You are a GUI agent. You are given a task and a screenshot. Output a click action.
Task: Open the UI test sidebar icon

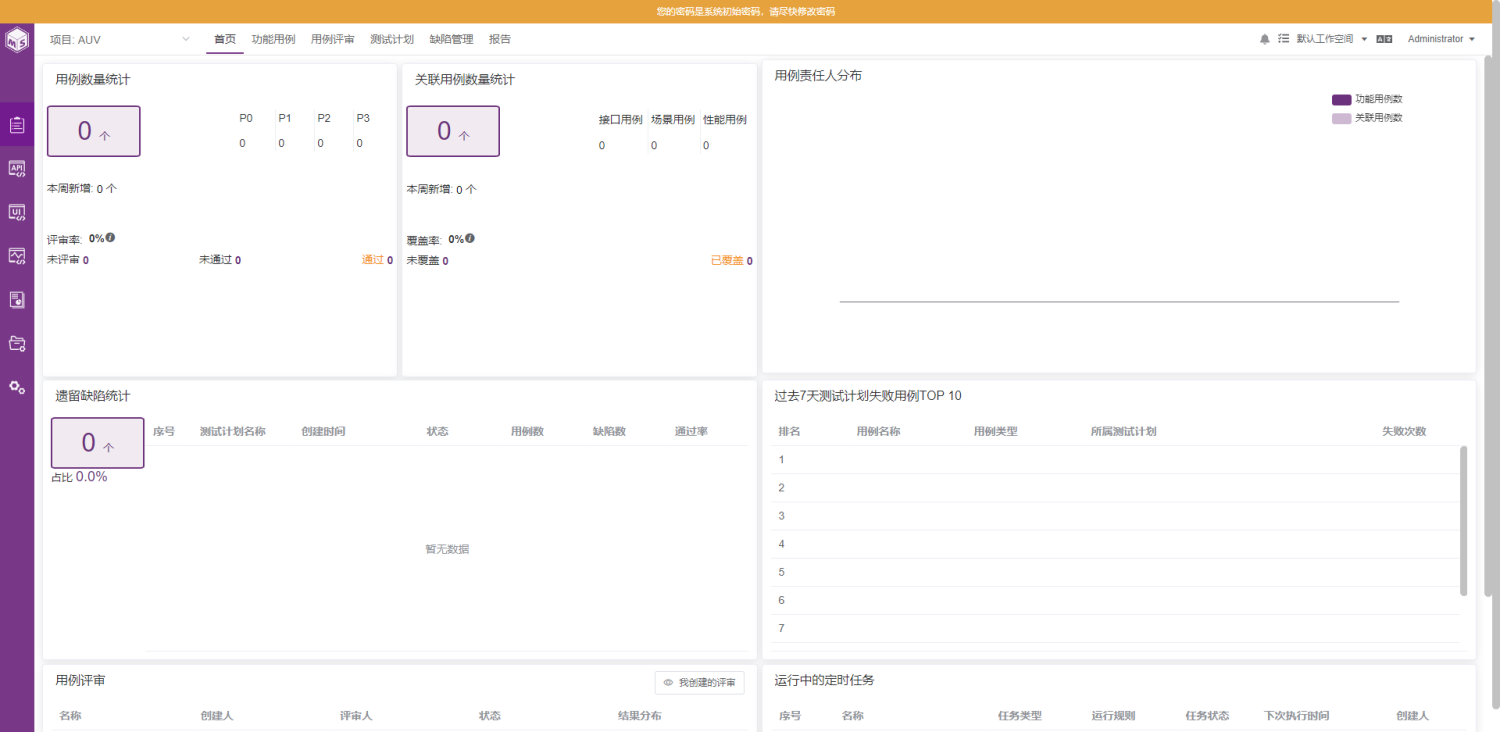coord(17,212)
